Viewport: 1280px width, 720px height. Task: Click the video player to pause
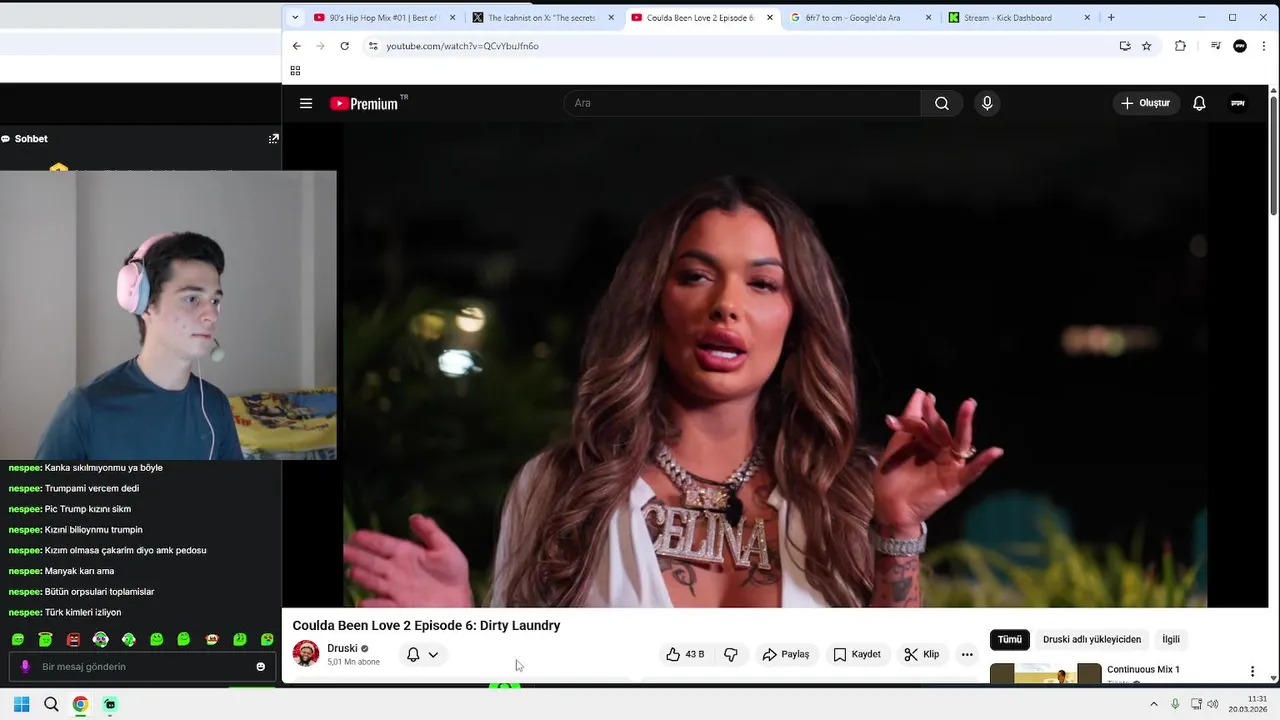775,365
